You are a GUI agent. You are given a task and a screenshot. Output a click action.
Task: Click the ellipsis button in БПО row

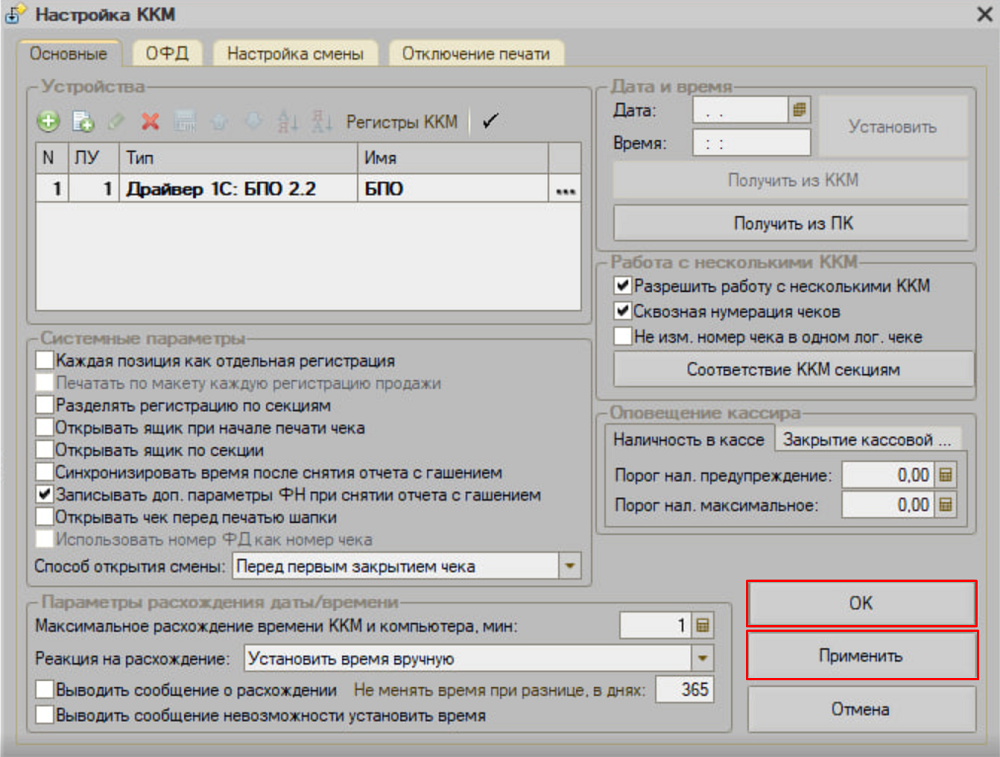point(565,189)
